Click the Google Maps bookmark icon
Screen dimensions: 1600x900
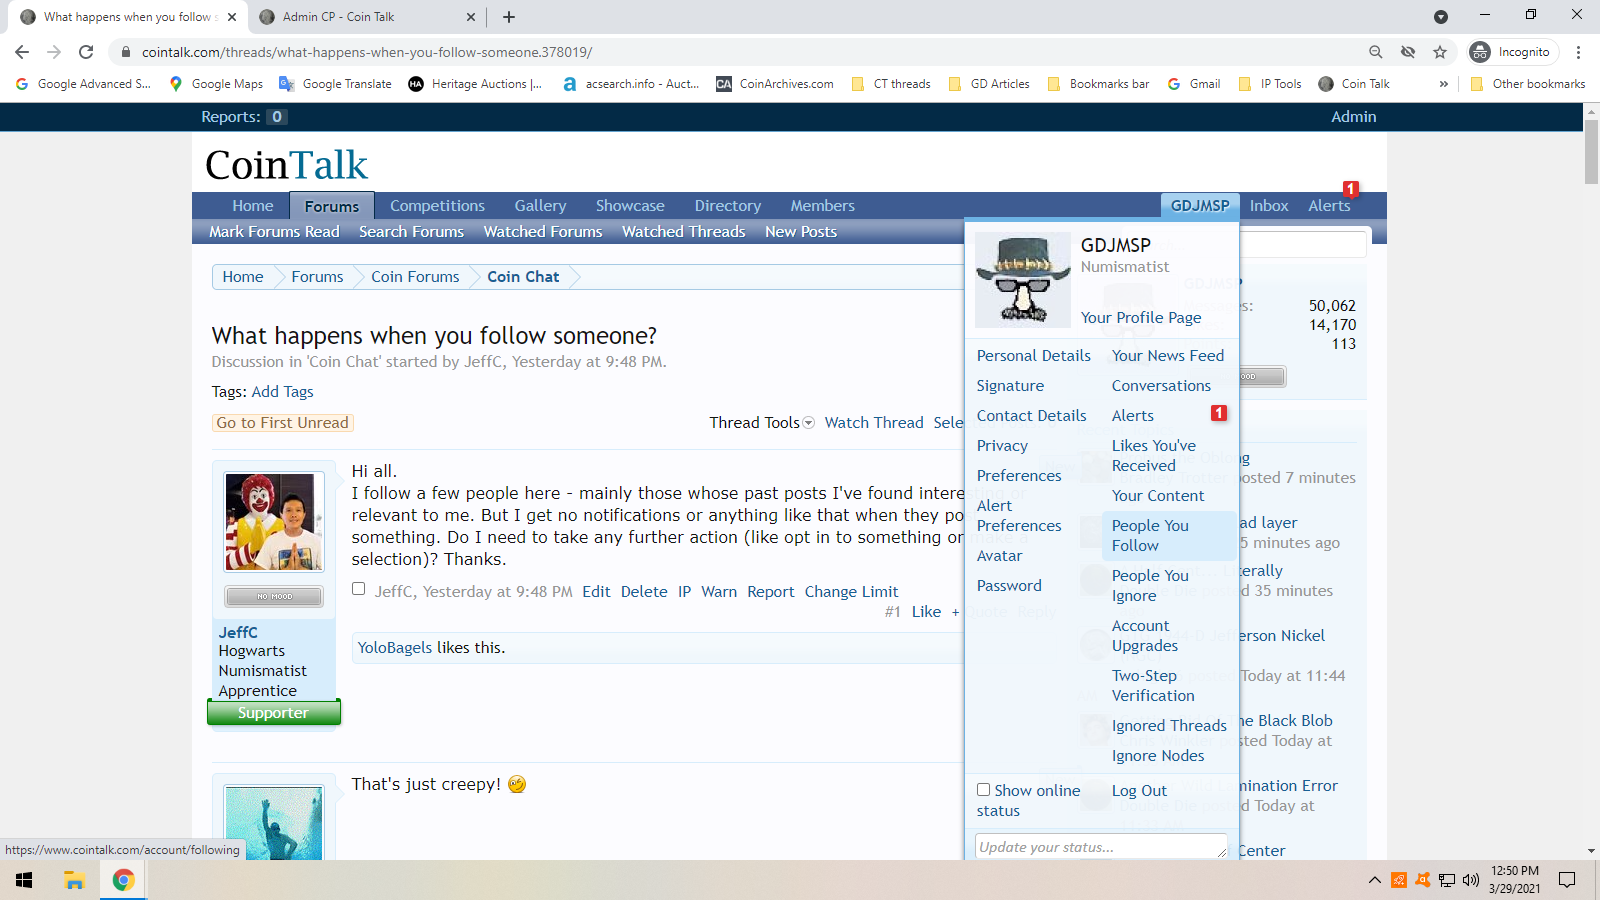(x=177, y=84)
